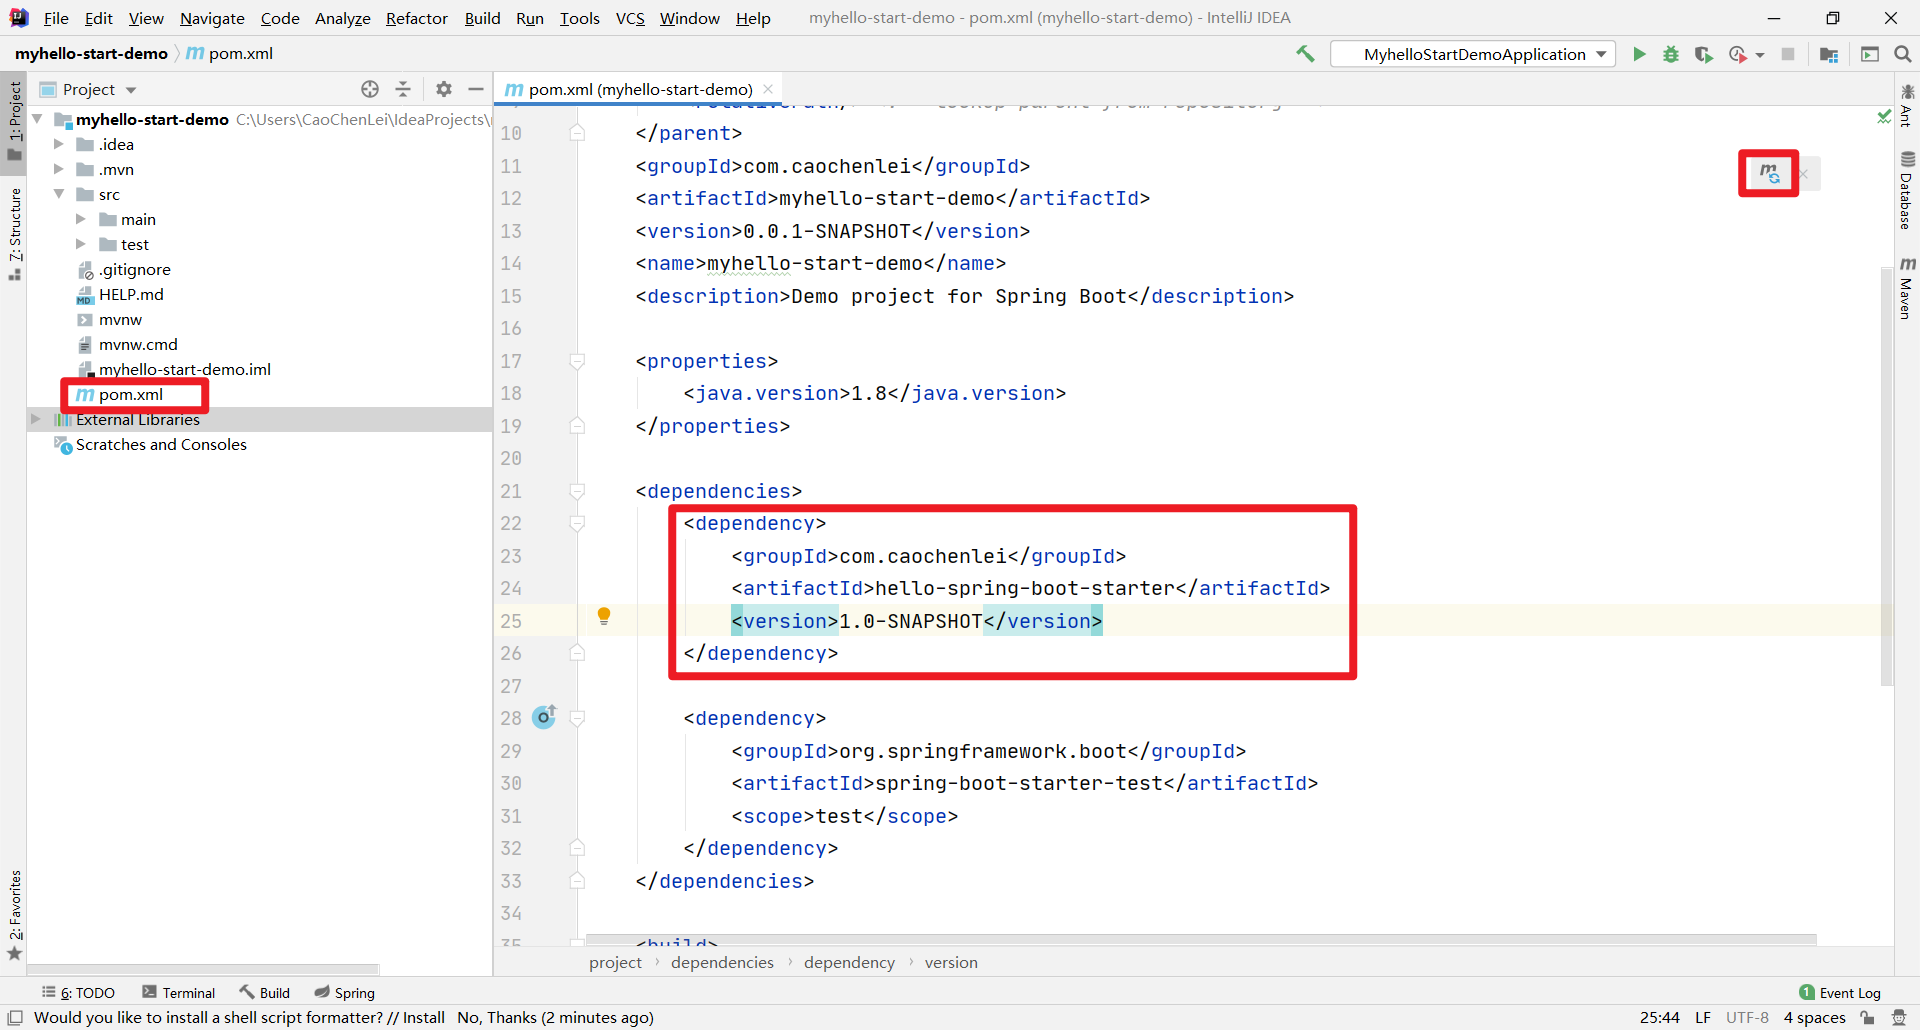Open the Maven tool window
Screen dimensions: 1920x1030
[x=1907, y=288]
